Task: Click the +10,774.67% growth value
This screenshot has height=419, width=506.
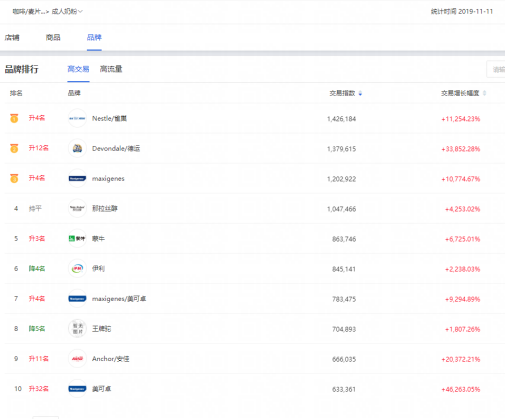Action: 461,179
